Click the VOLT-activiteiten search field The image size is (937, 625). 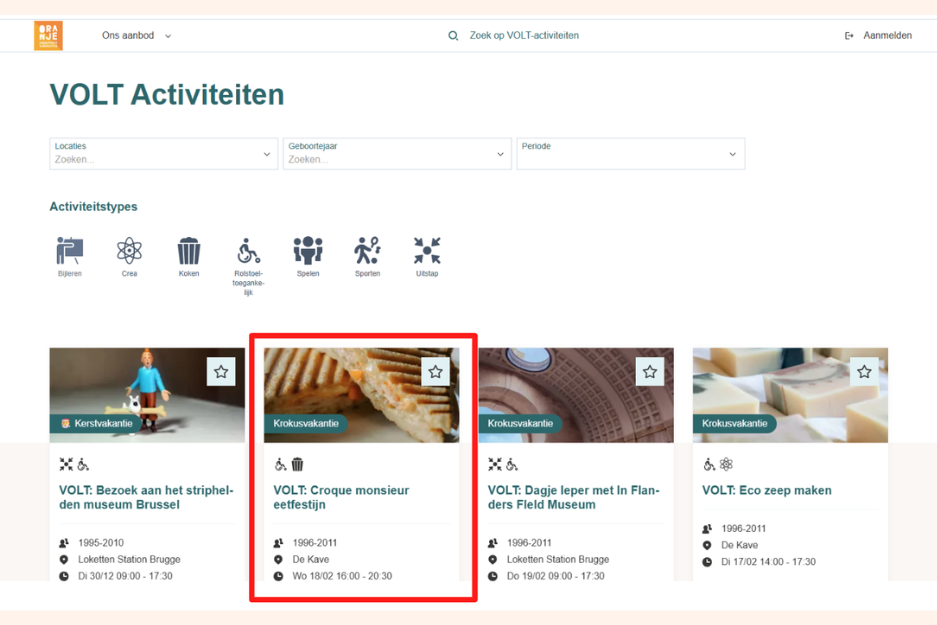[x=524, y=36]
